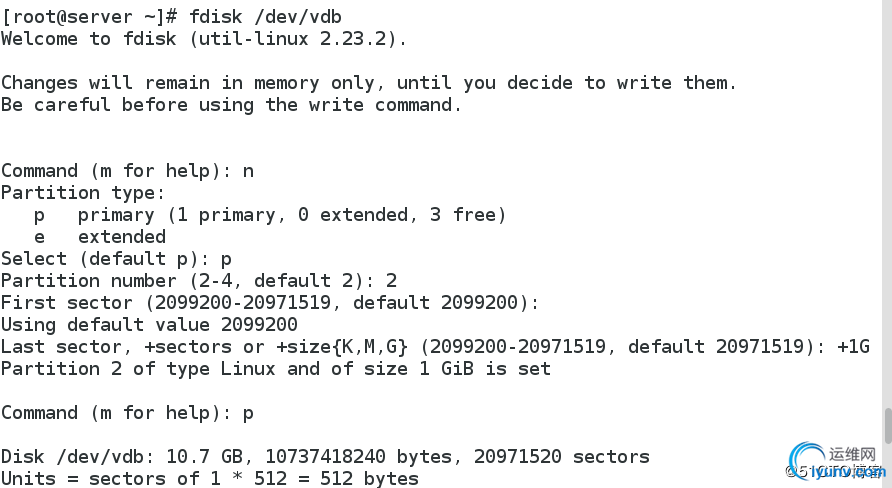Click the first 'Command (m for help): n' line
The width and height of the screenshot is (892, 488).
click(x=127, y=171)
